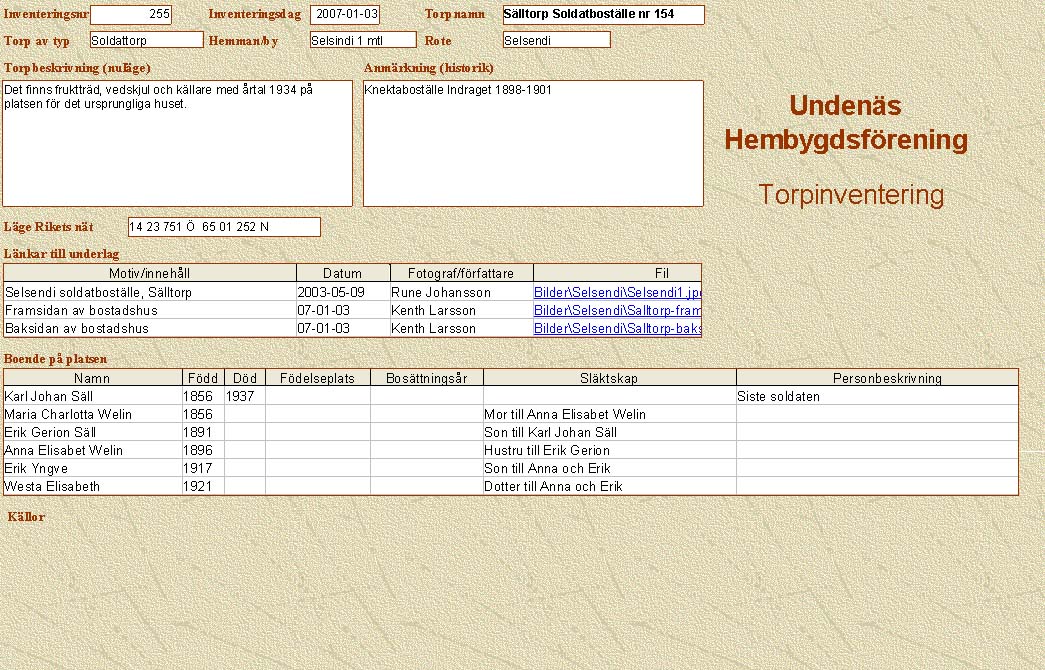This screenshot has width=1045, height=670.
Task: Open the Salltorp-baks file link
Action: (617, 329)
